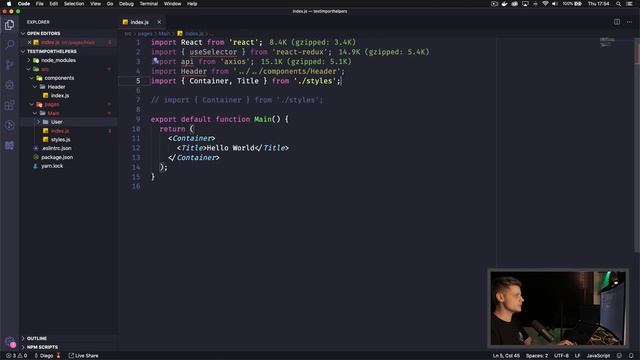Change file encoding UTF-8
Viewport: 640px width, 360px height.
click(x=561, y=356)
